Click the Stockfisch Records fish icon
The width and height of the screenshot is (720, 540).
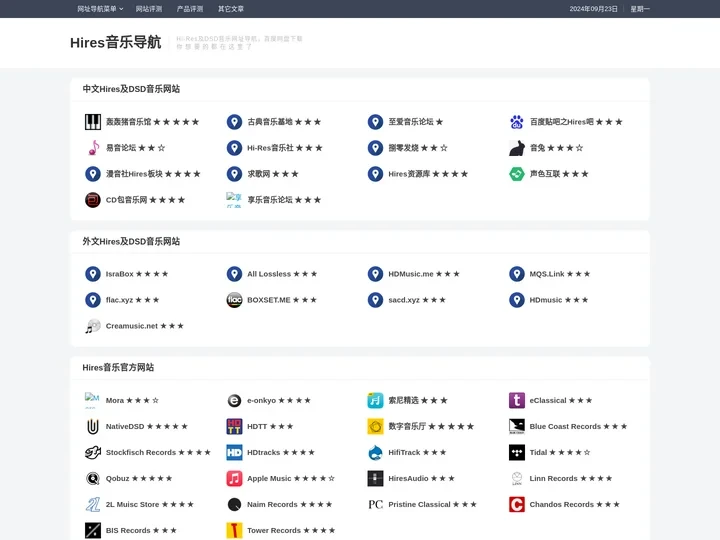(93, 452)
